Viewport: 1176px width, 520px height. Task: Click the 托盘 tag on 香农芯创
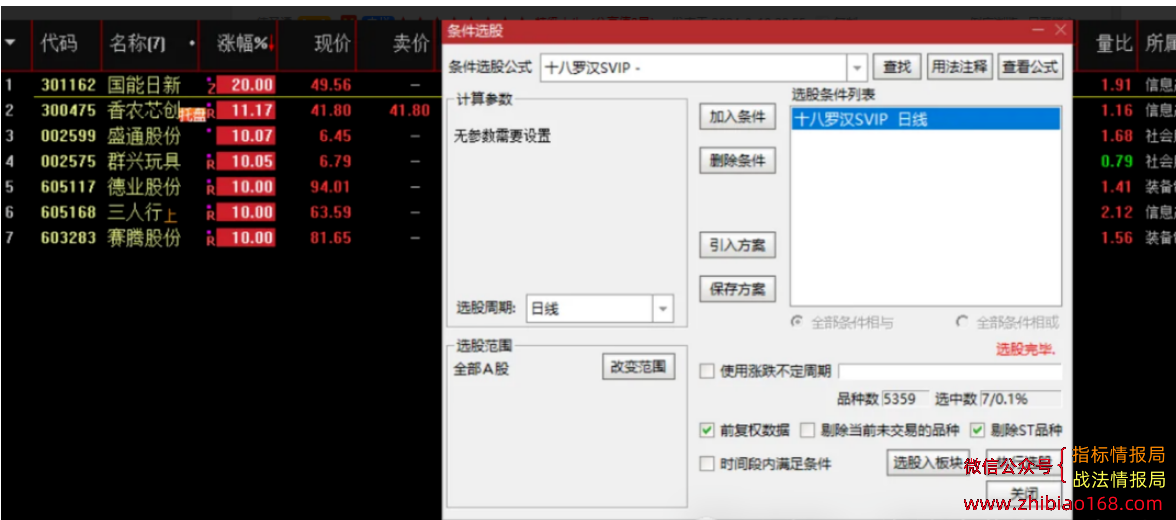tap(193, 115)
